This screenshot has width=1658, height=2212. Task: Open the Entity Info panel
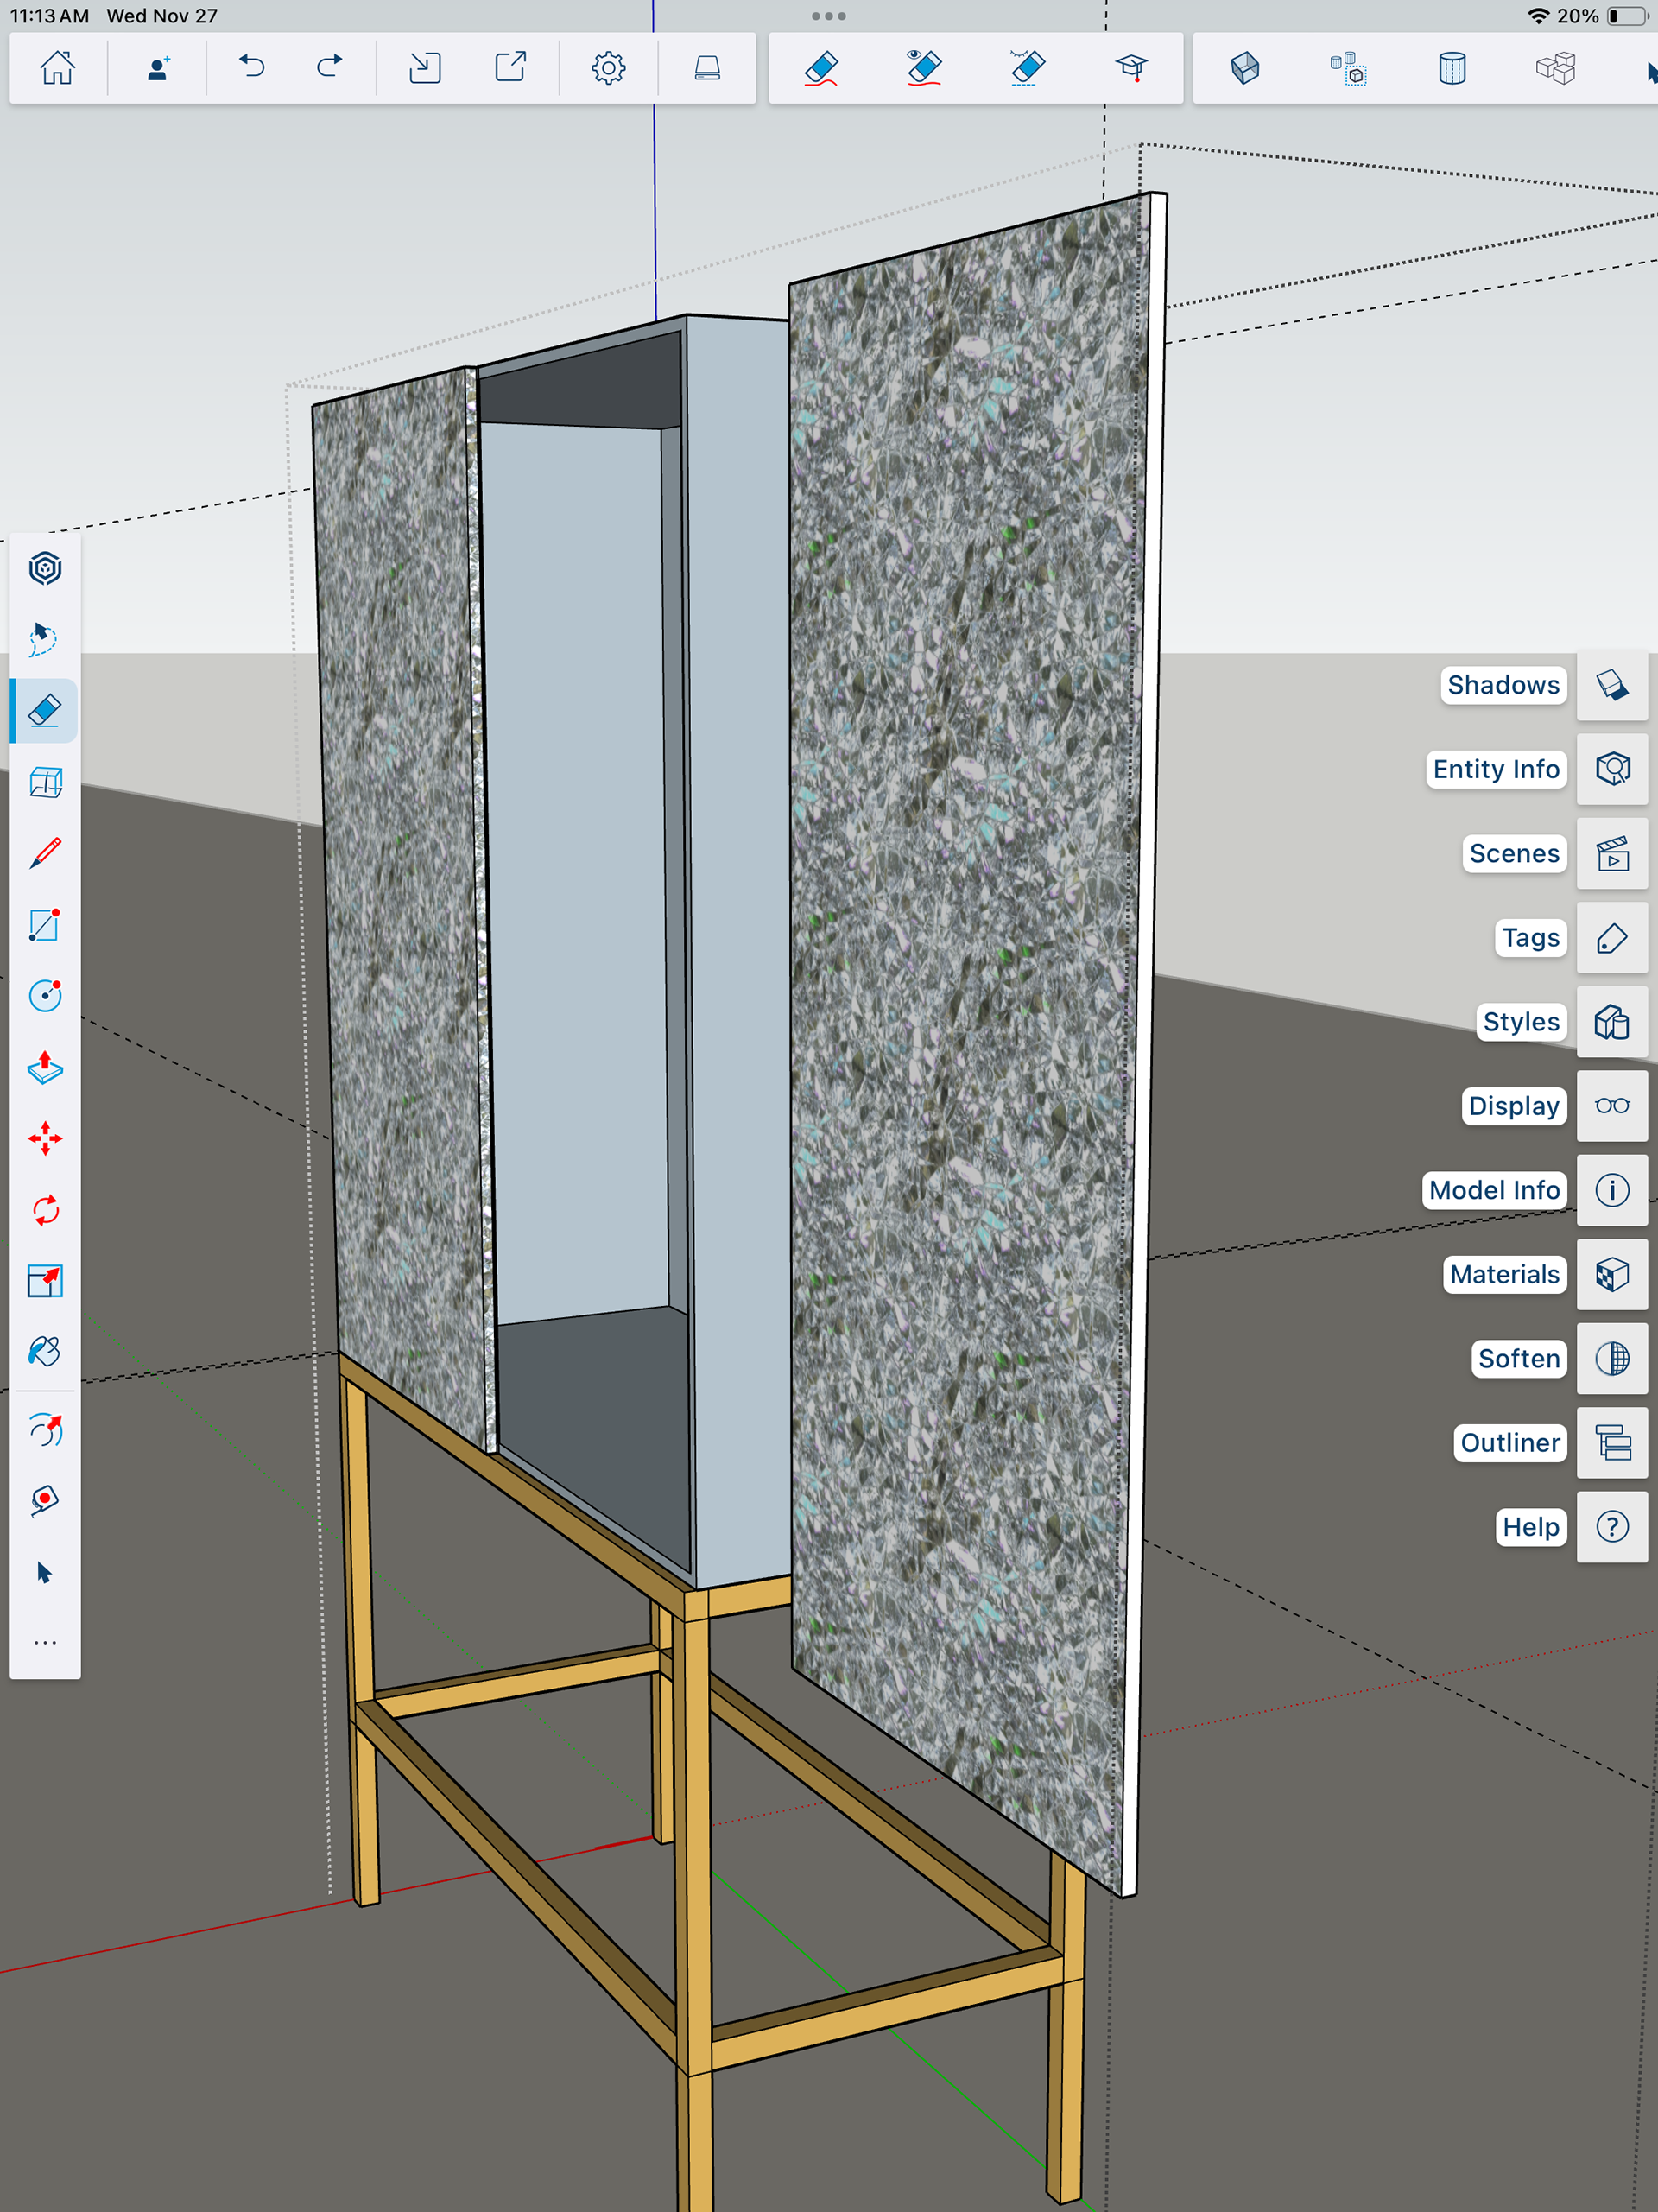pyautogui.click(x=1611, y=769)
